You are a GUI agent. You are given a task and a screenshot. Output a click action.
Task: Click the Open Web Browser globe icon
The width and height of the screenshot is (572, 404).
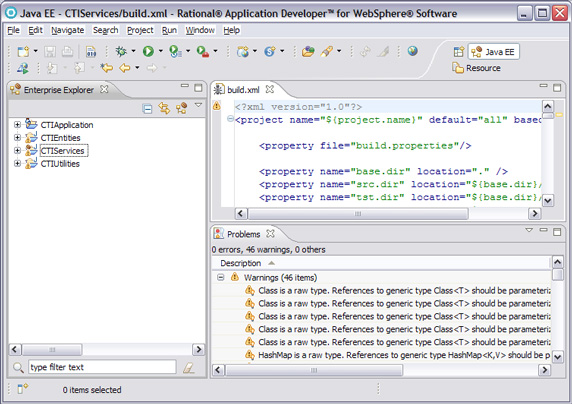[x=413, y=51]
